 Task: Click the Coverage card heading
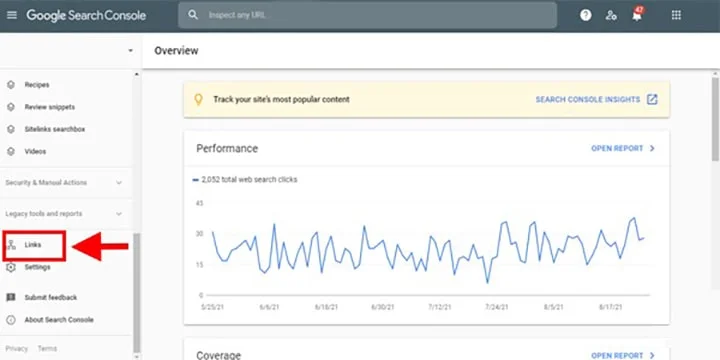tap(219, 355)
